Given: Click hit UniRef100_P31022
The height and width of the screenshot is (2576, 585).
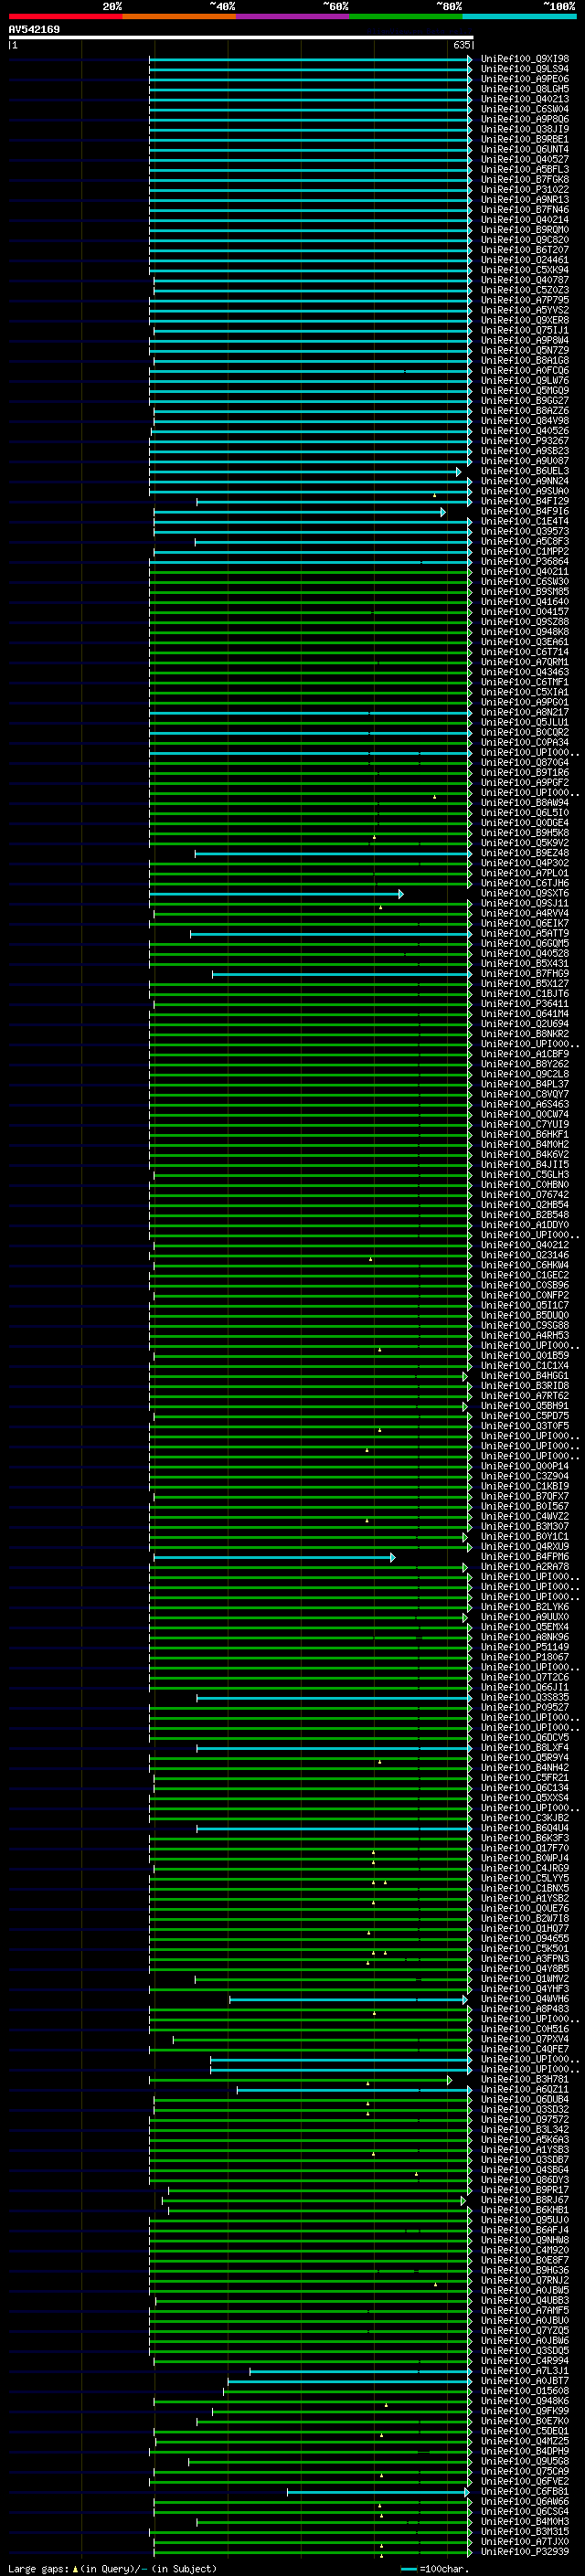Looking at the screenshot, I should [x=524, y=190].
